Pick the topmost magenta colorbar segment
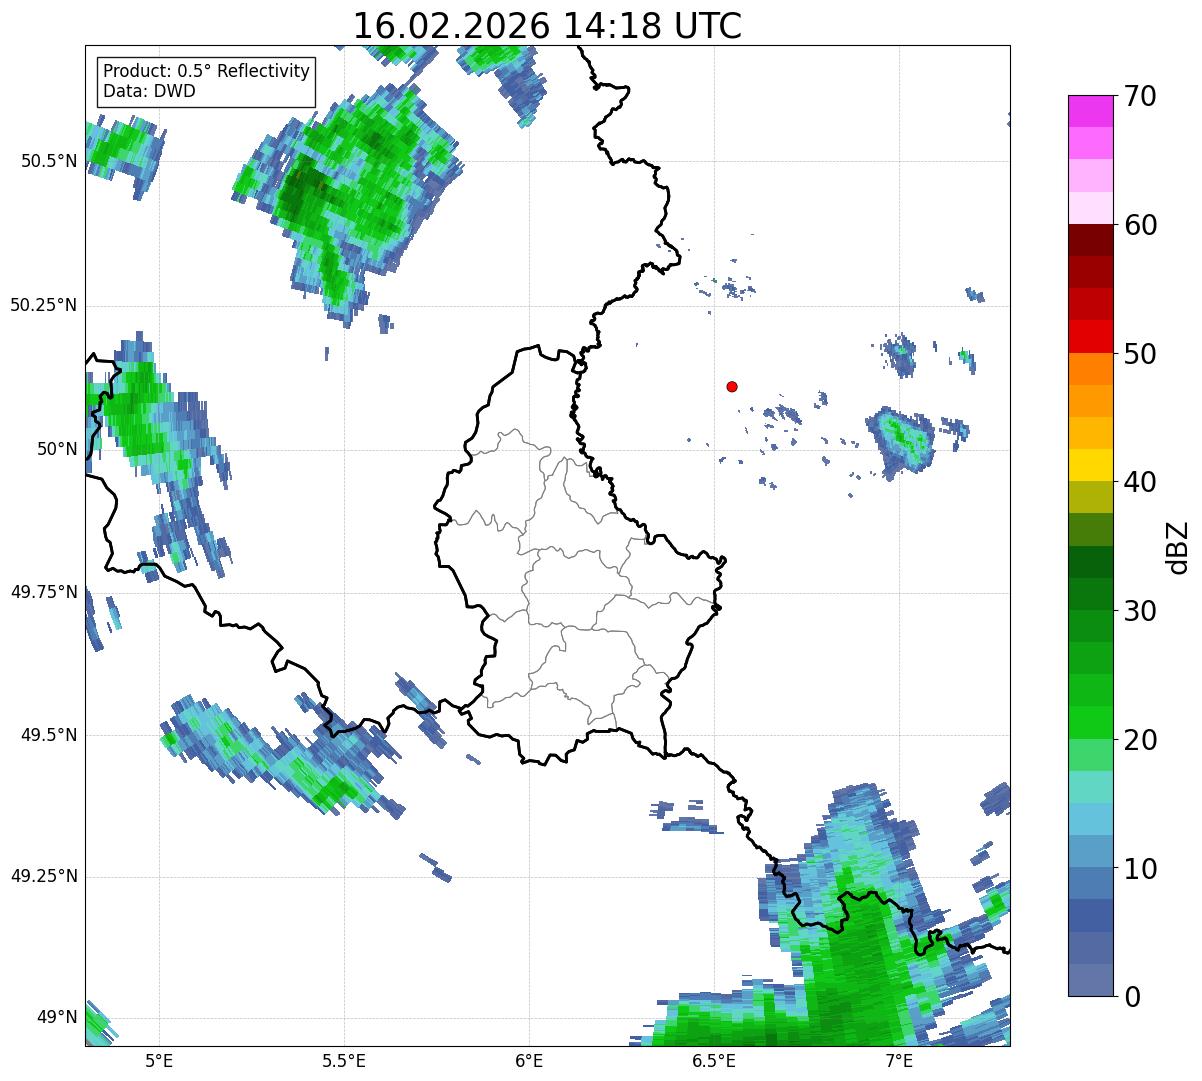1202x1081 pixels. pyautogui.click(x=1090, y=111)
